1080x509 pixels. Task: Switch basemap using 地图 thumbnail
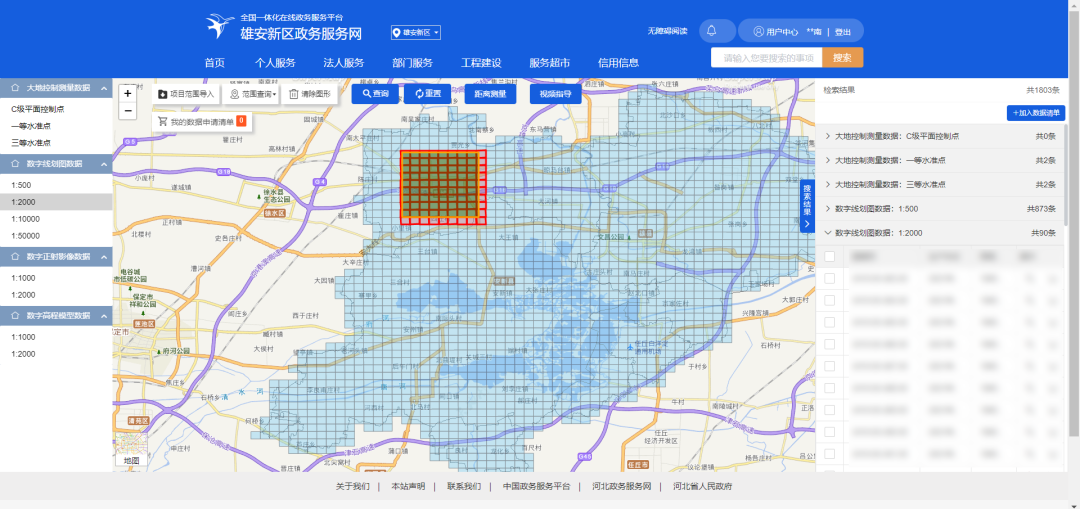[131, 450]
